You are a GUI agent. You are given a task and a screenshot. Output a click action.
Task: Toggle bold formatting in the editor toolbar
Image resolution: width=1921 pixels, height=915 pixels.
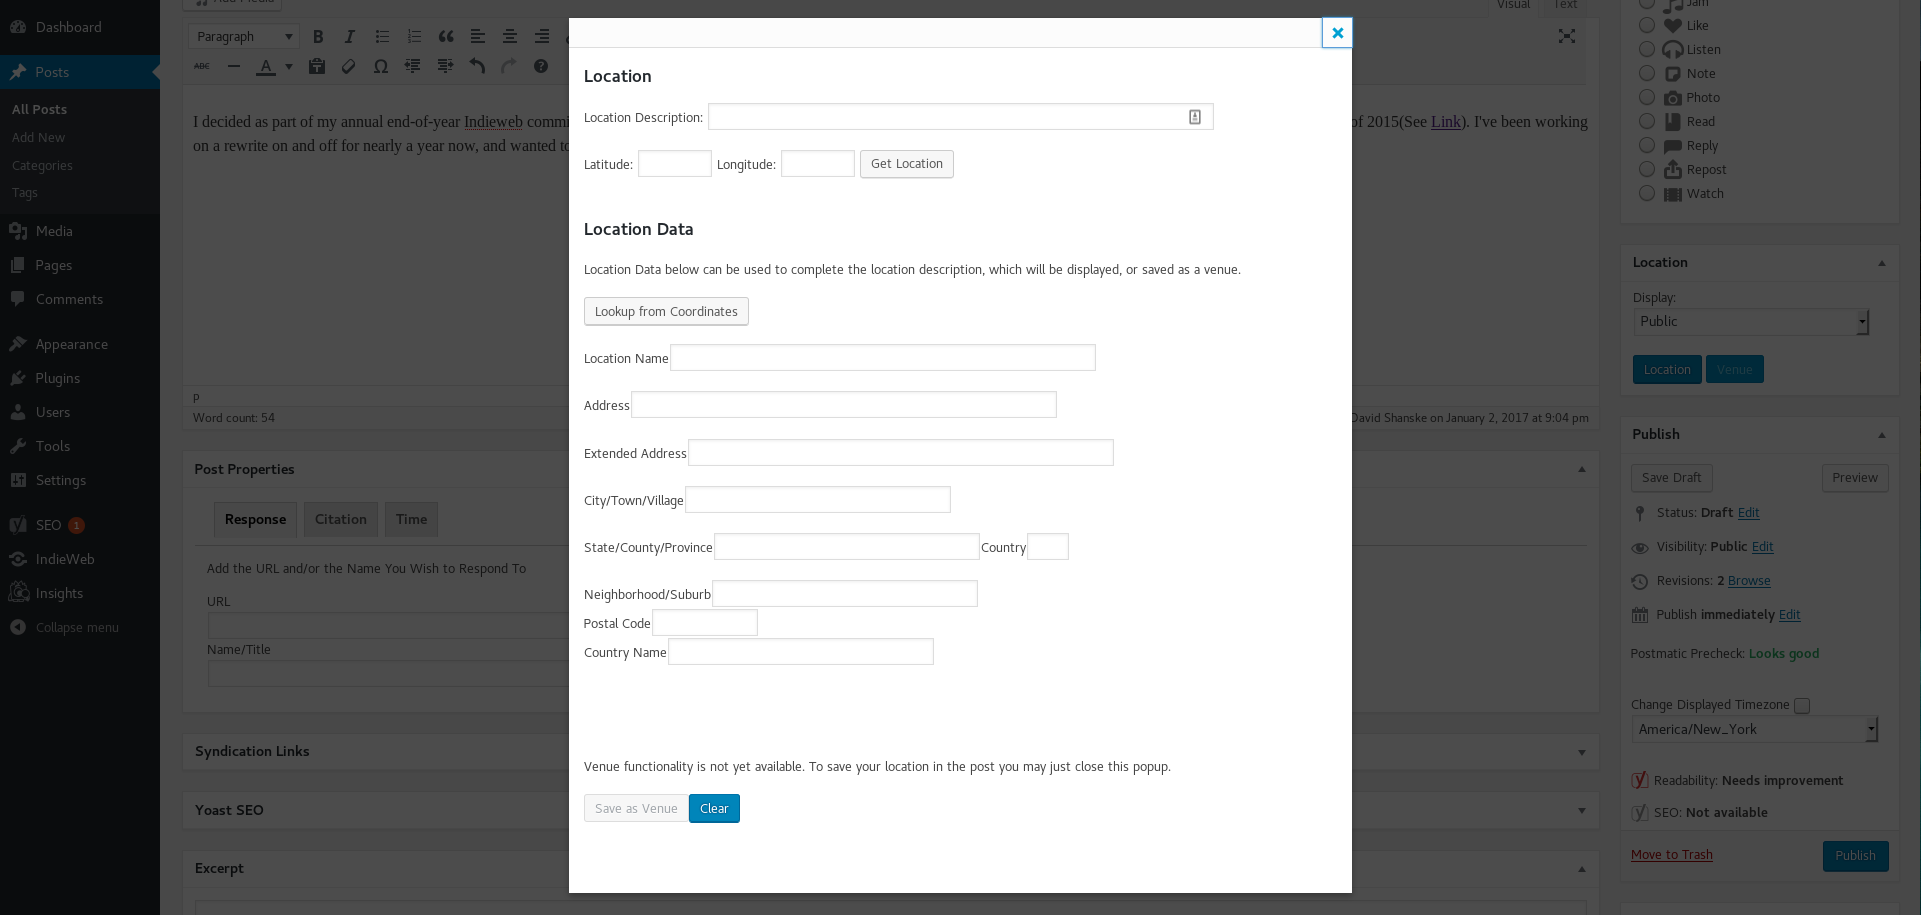coord(318,37)
